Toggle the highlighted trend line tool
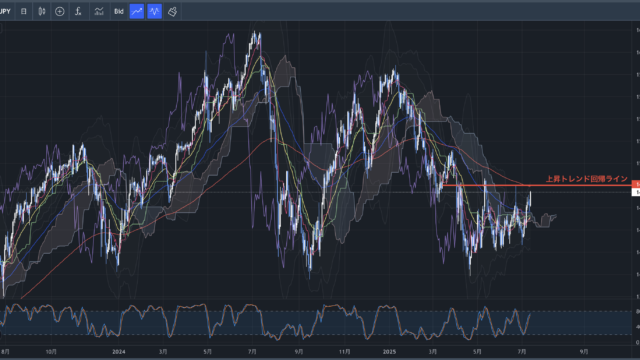The width and height of the screenshot is (640, 360). click(137, 11)
